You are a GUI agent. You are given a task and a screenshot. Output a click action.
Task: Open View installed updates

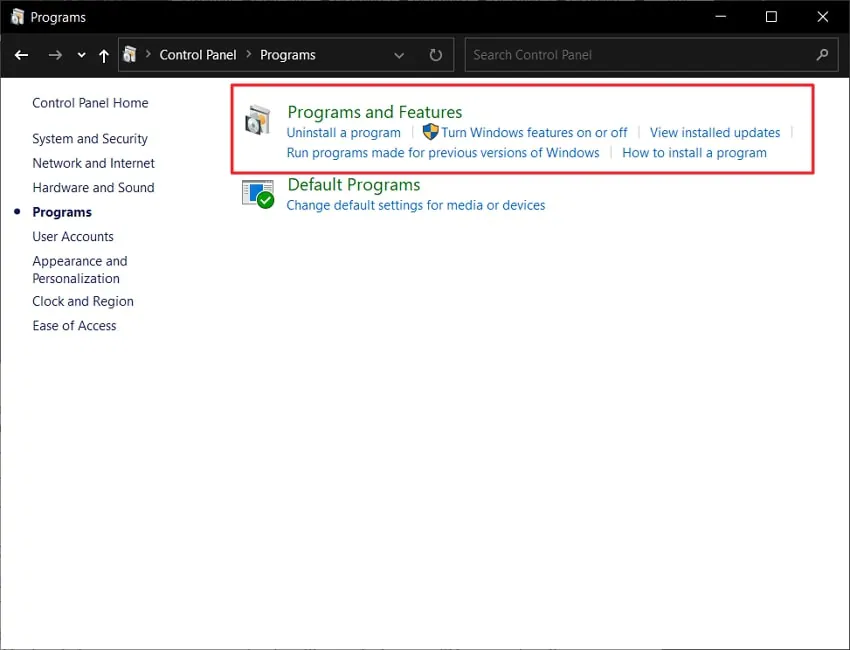click(x=715, y=133)
